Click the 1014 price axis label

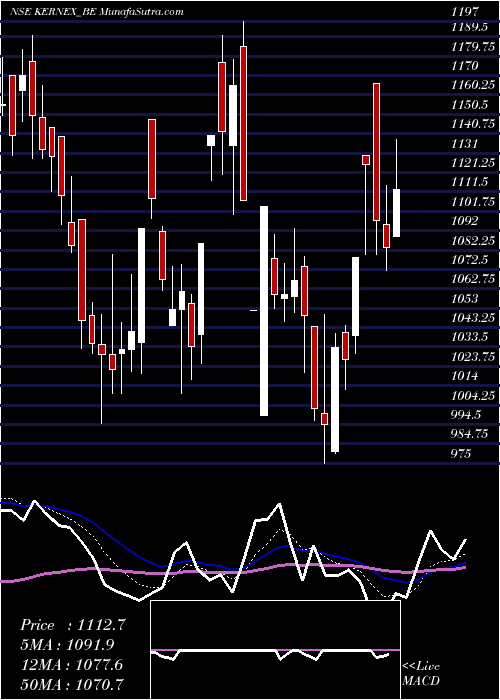[465, 376]
